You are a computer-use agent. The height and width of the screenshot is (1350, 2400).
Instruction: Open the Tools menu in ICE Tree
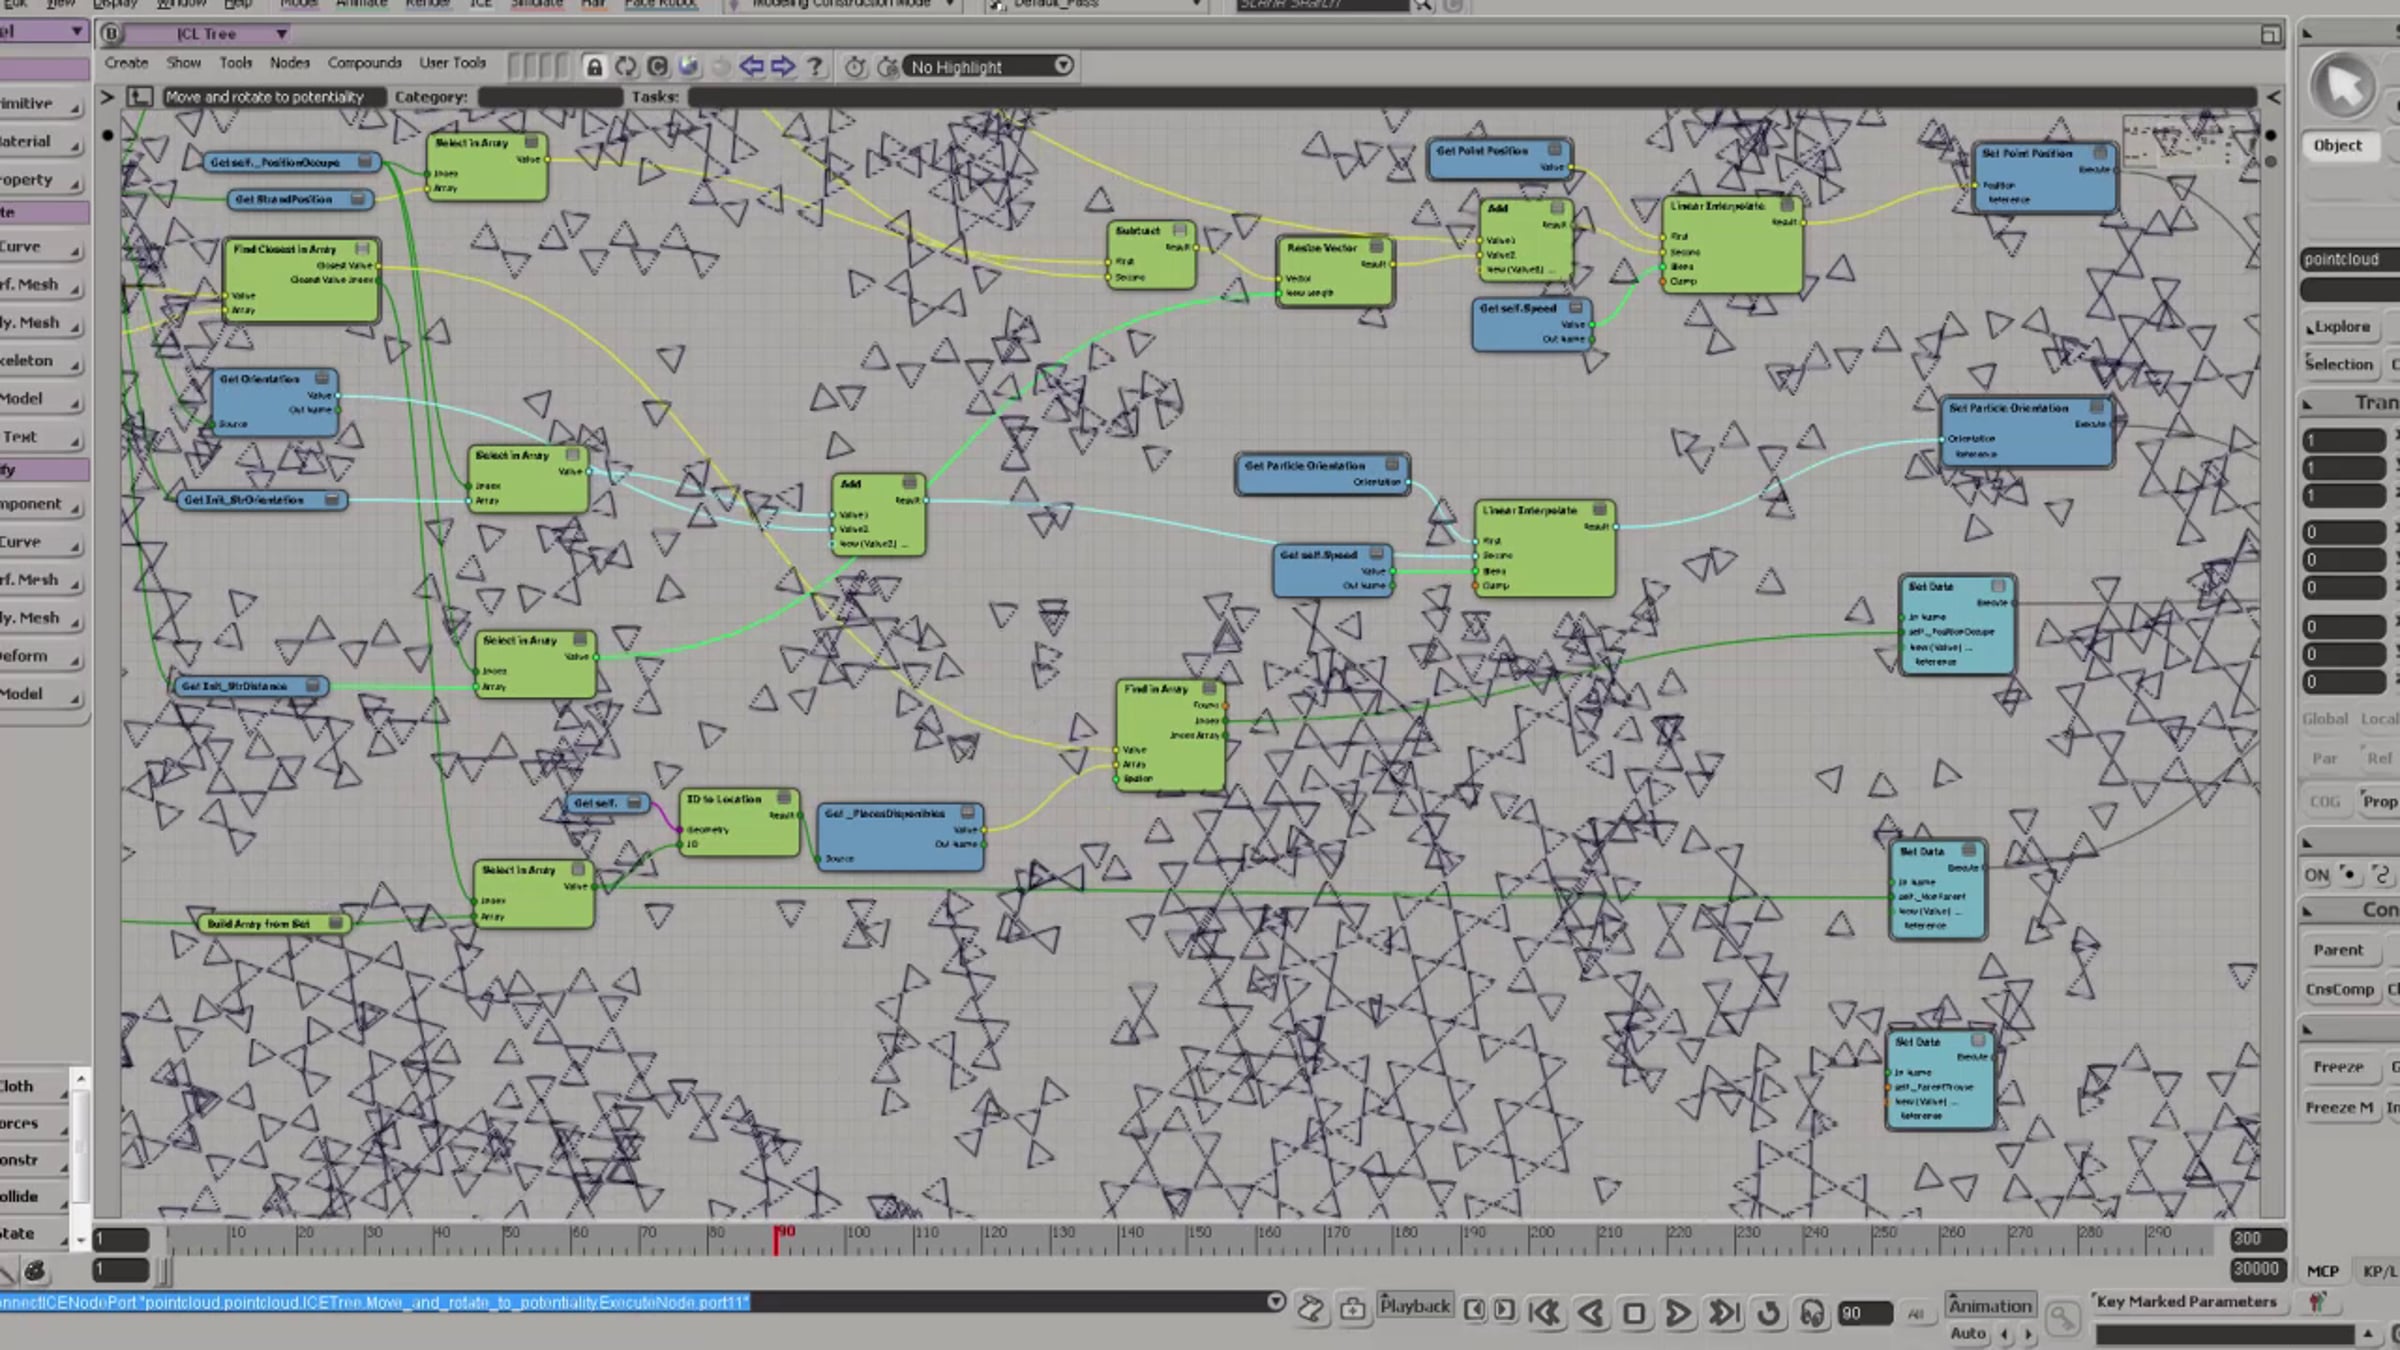pyautogui.click(x=236, y=63)
